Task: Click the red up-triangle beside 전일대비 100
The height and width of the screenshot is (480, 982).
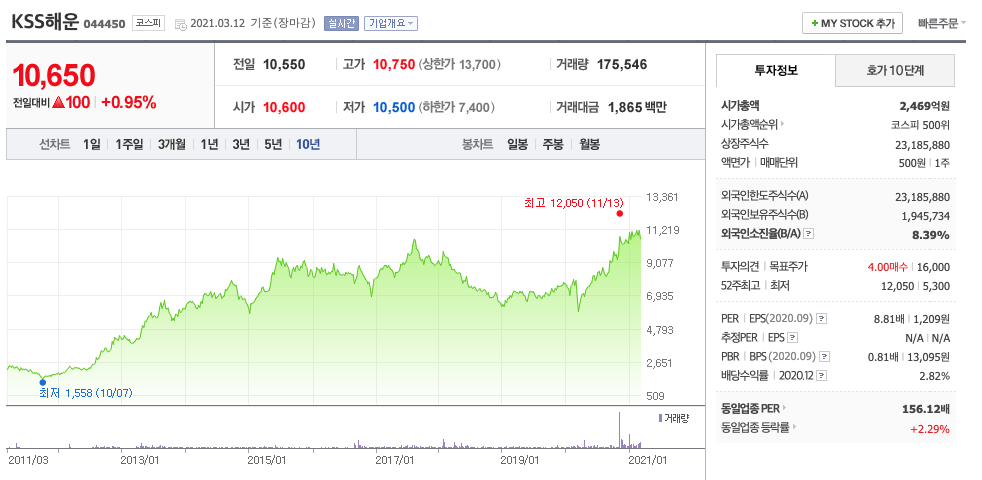Action: click(58, 103)
